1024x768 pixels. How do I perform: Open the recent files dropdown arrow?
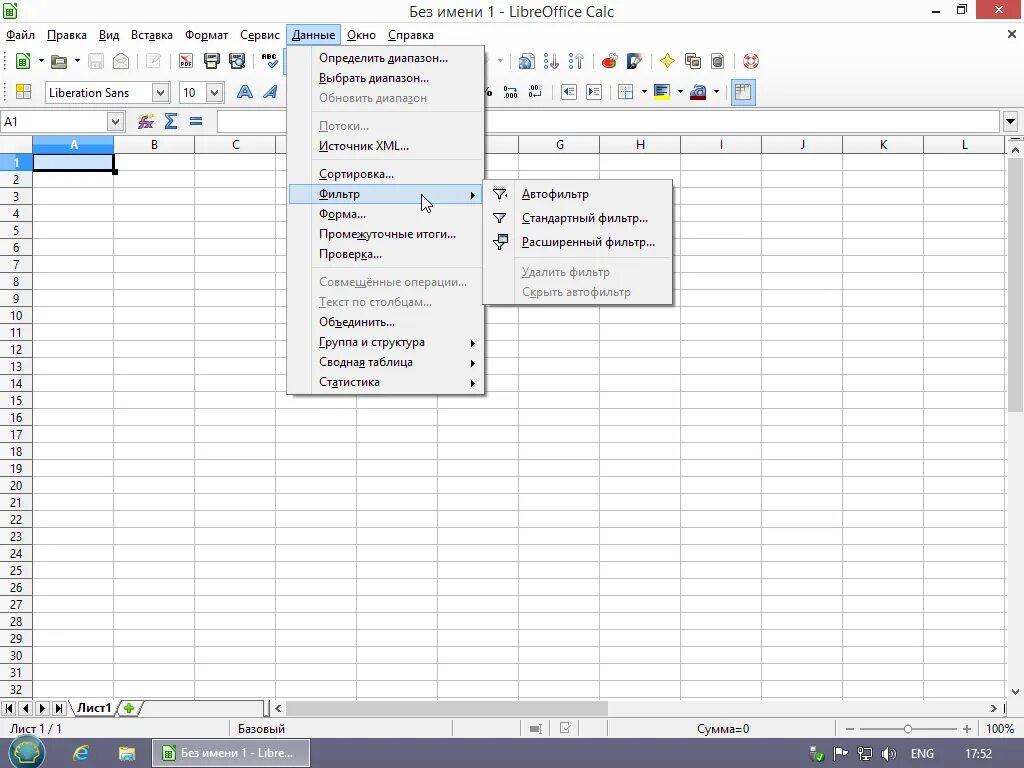point(76,61)
